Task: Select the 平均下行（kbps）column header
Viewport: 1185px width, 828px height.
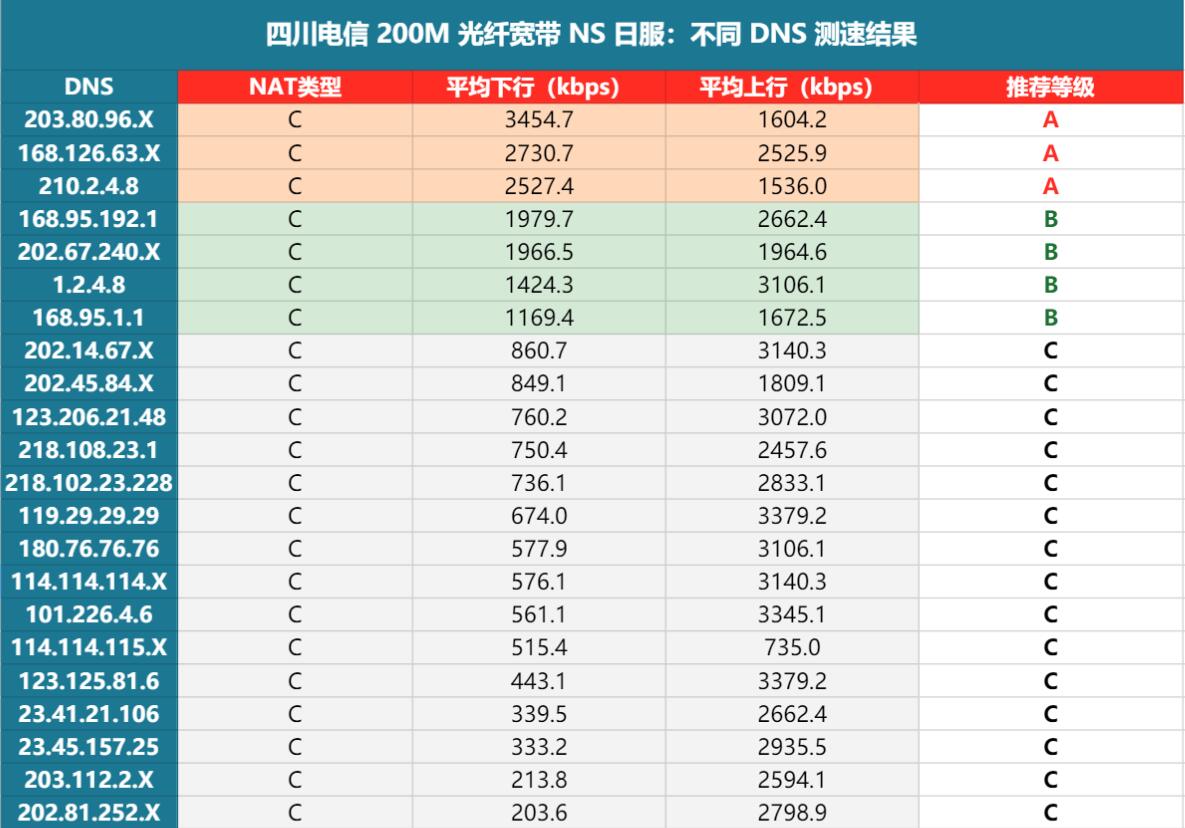Action: click(537, 88)
